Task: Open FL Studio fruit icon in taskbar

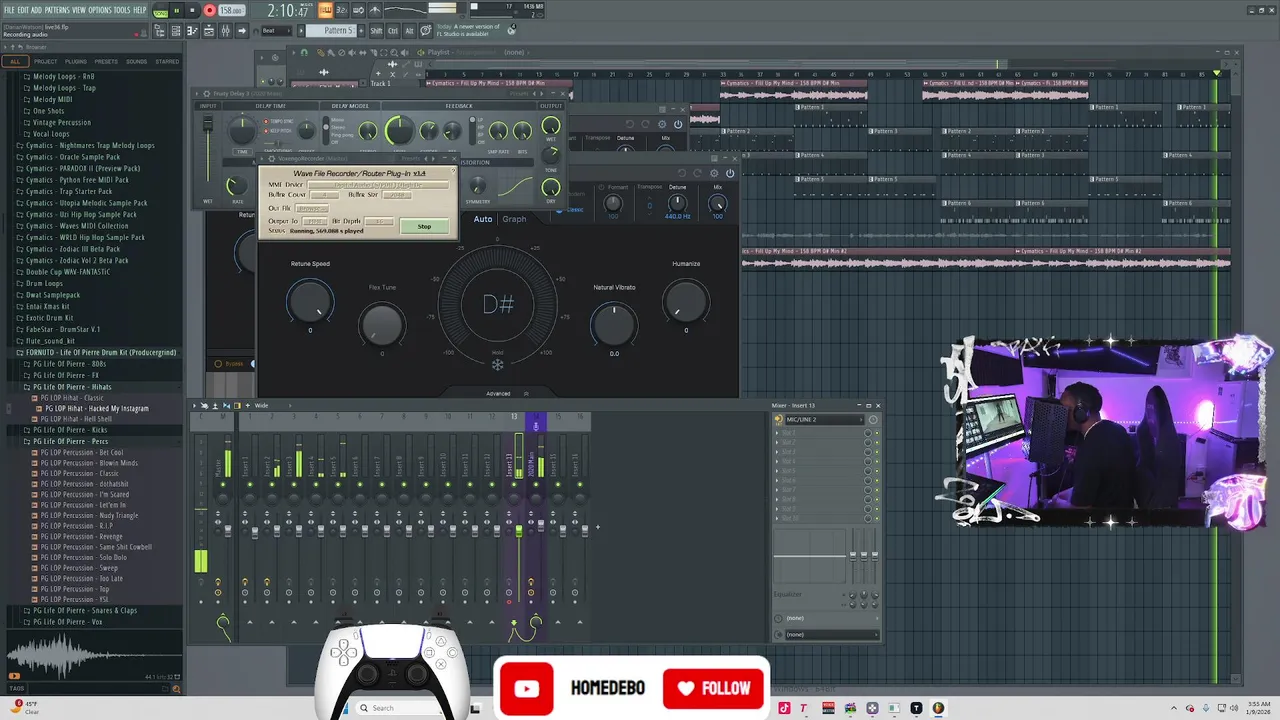Action: [x=938, y=708]
